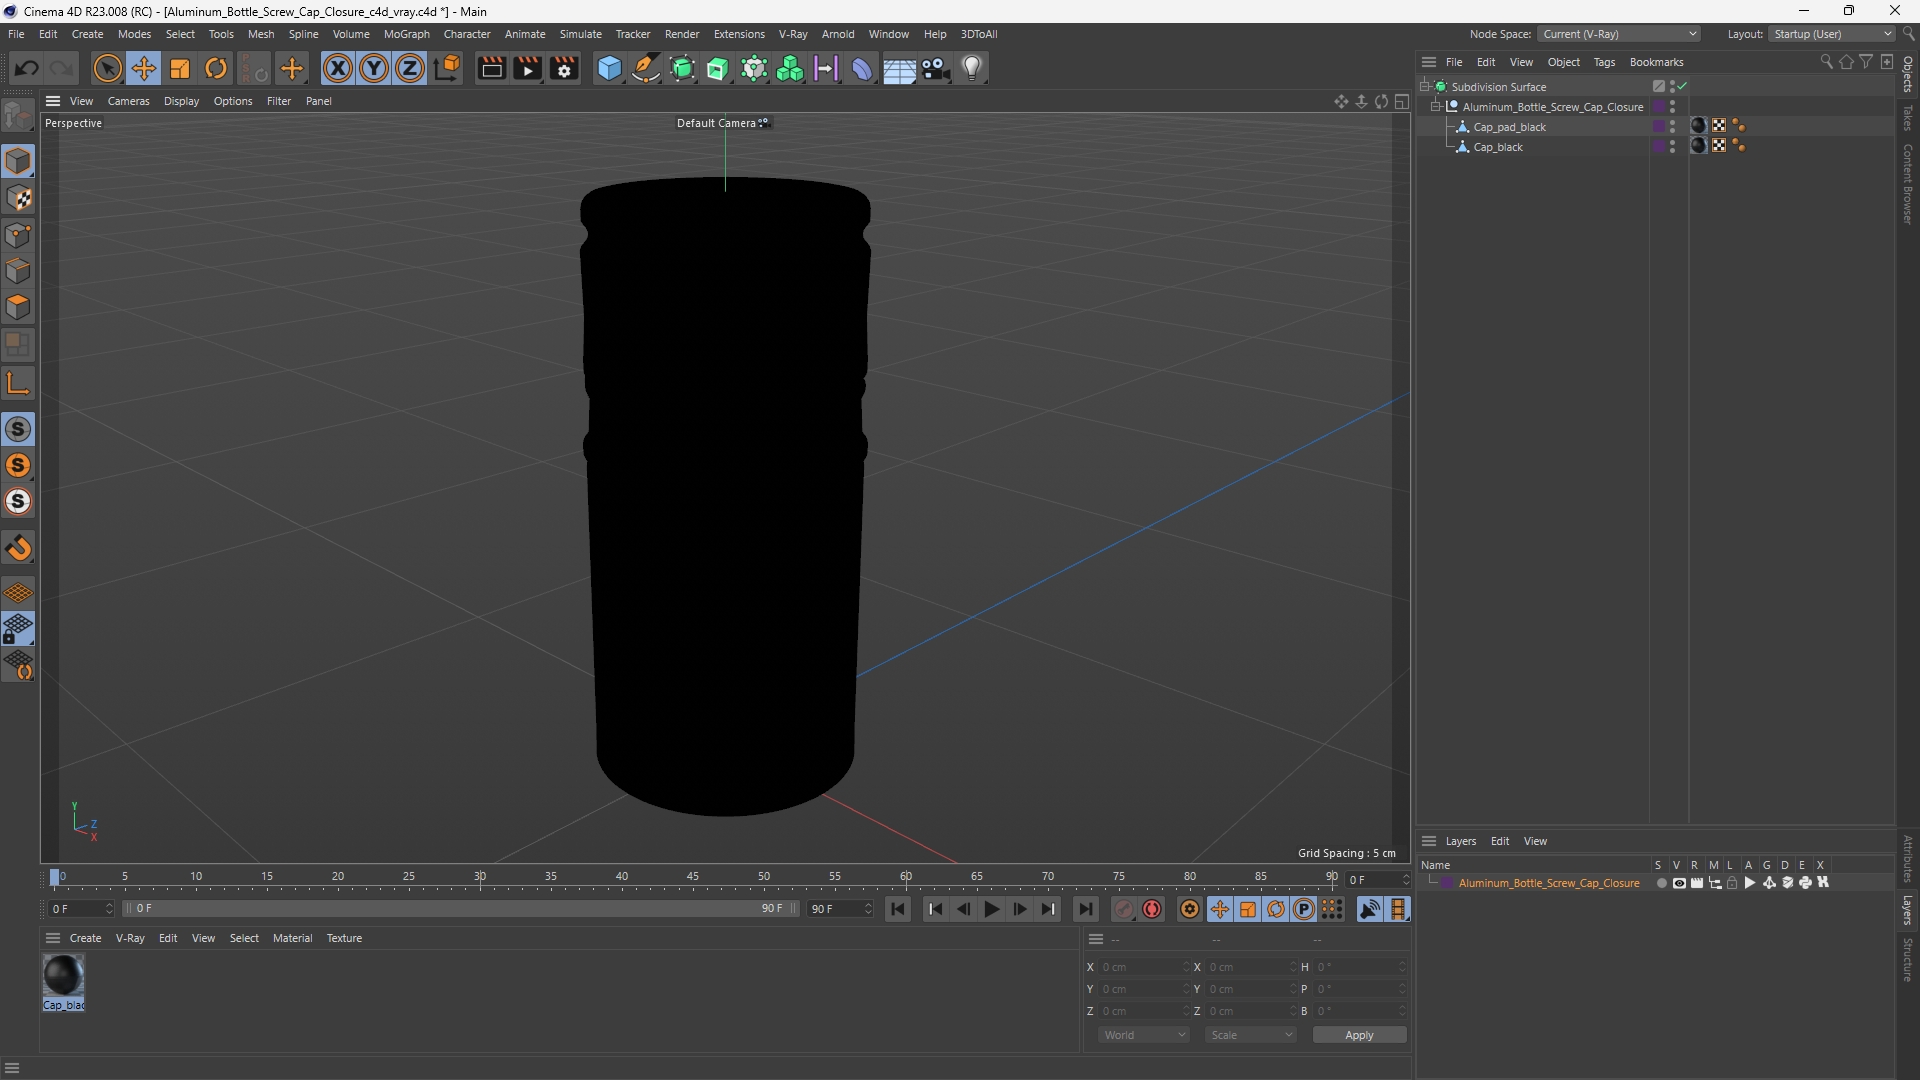Toggle Z axis lock

coord(410,68)
